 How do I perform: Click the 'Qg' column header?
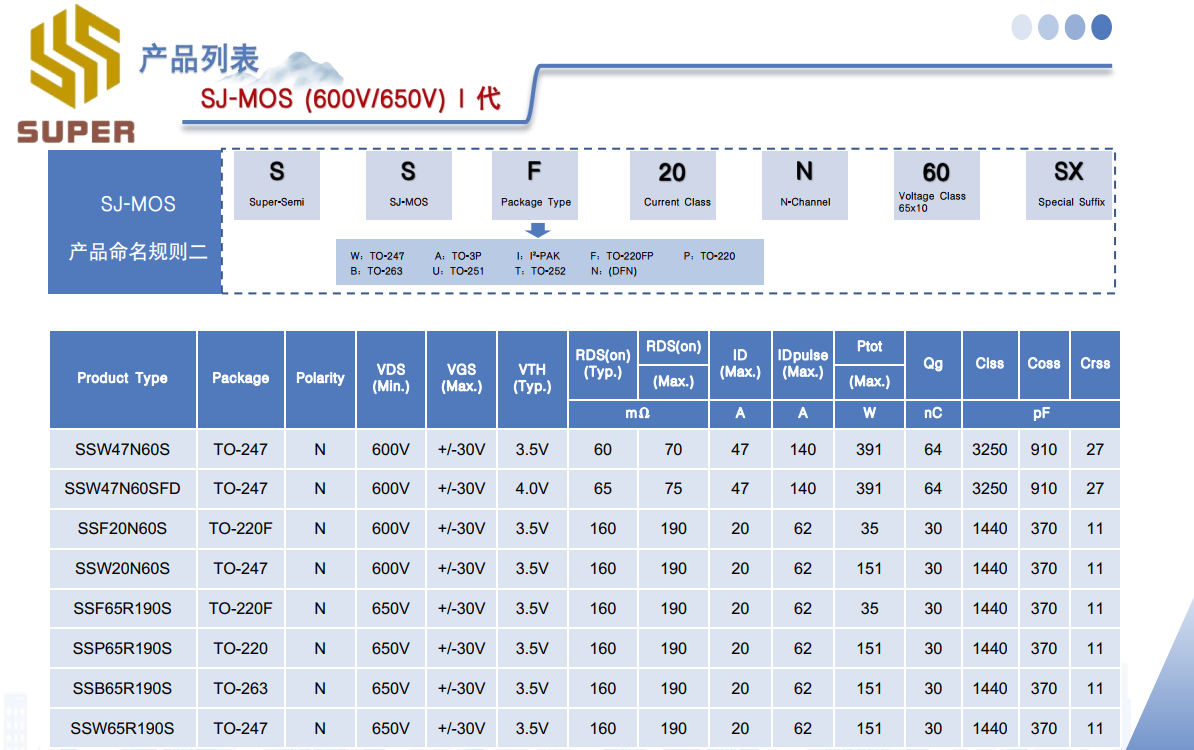point(933,364)
